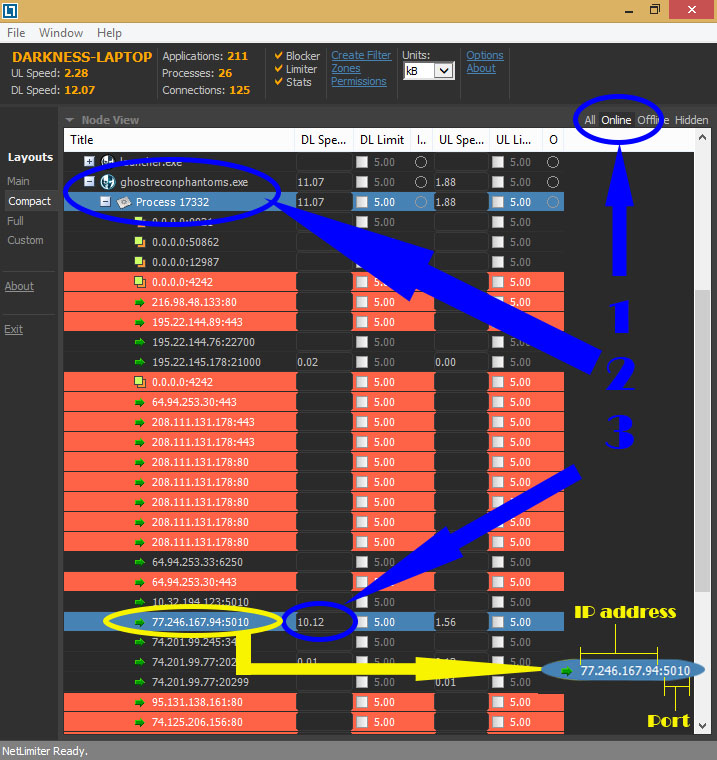The width and height of the screenshot is (717, 760).
Task: Select the Main layout
Action: 18,181
